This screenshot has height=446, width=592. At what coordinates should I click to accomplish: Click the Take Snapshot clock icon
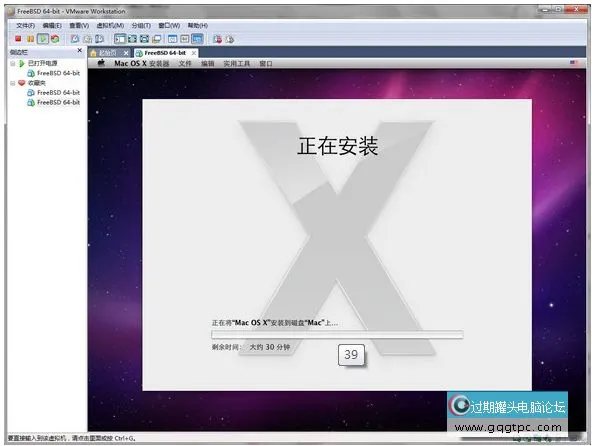[75, 39]
